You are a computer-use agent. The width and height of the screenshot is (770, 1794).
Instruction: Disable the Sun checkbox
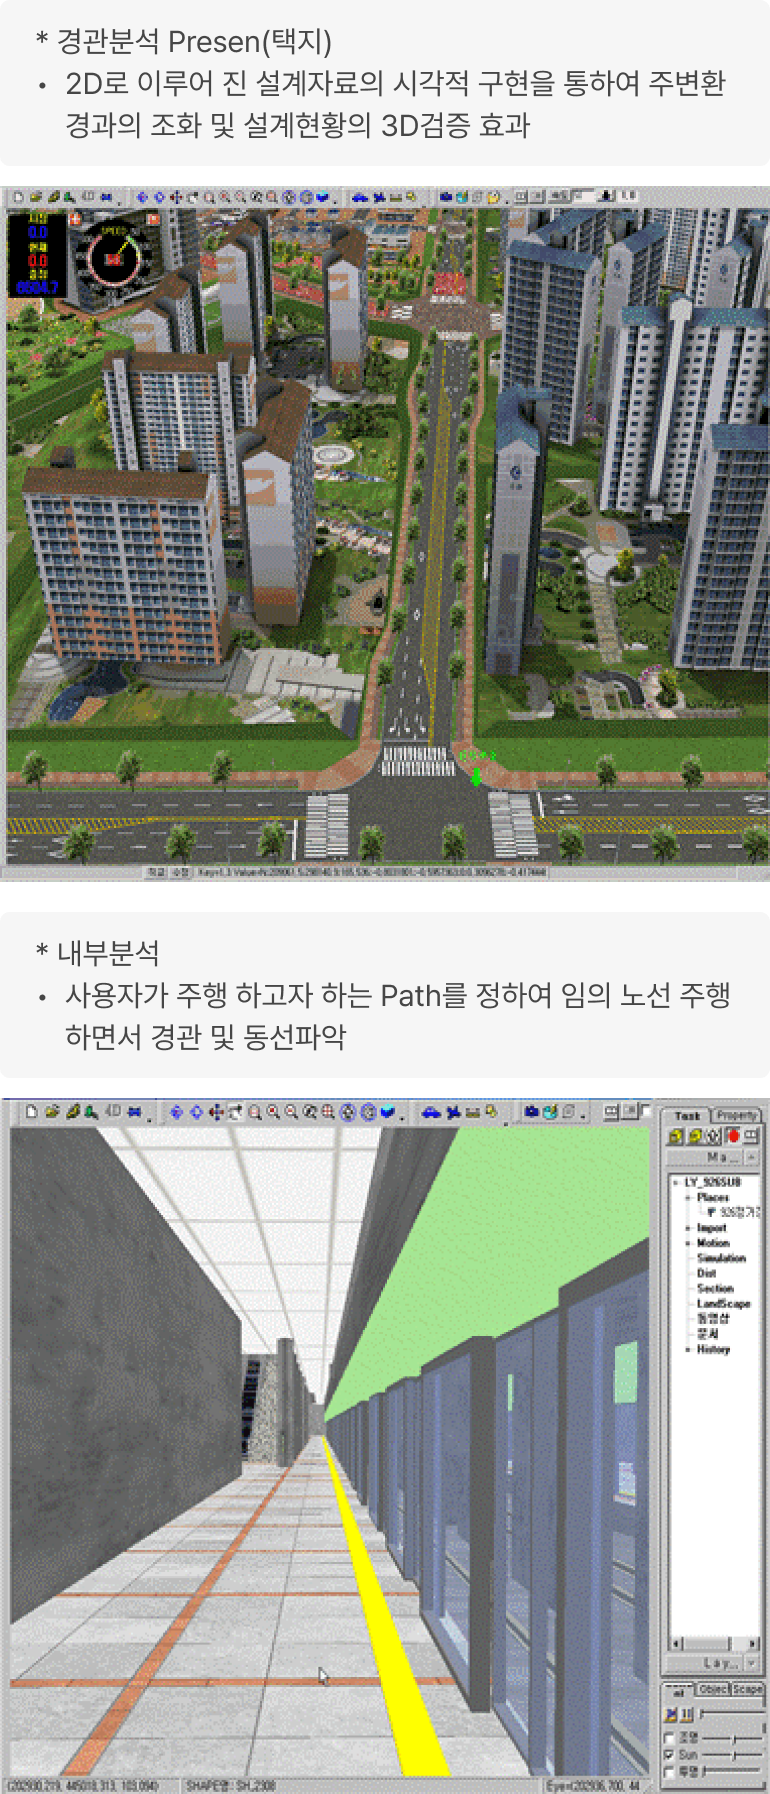pyautogui.click(x=669, y=1755)
